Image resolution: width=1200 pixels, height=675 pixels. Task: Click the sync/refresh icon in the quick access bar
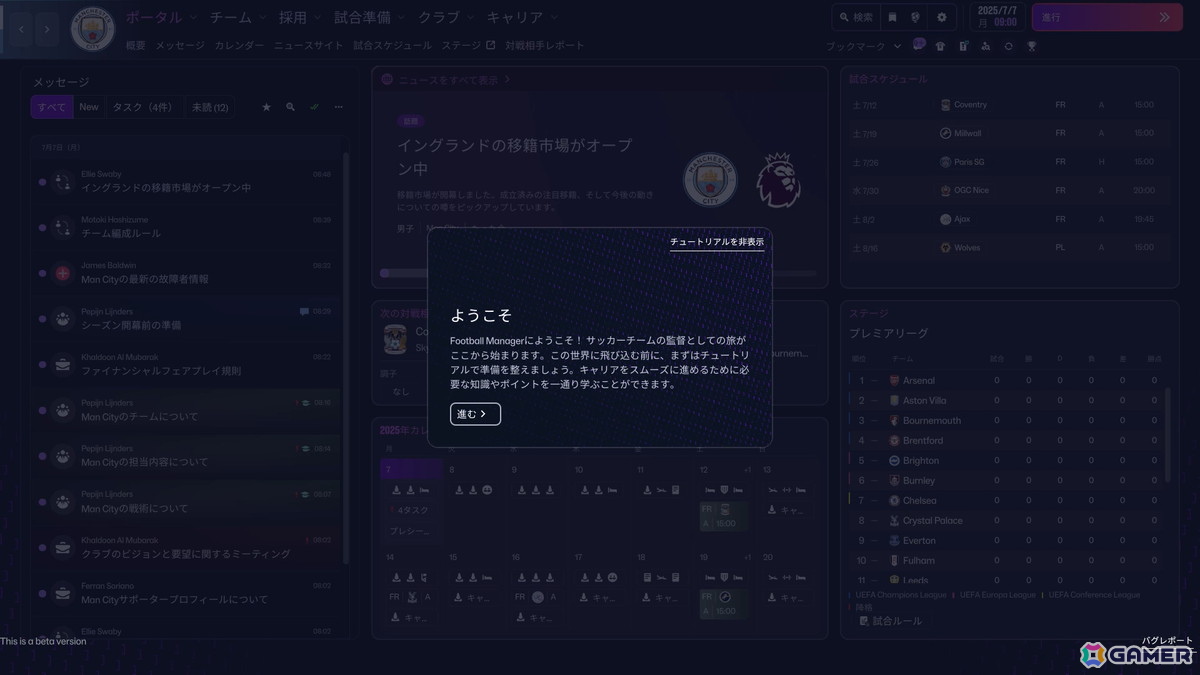click(1008, 46)
